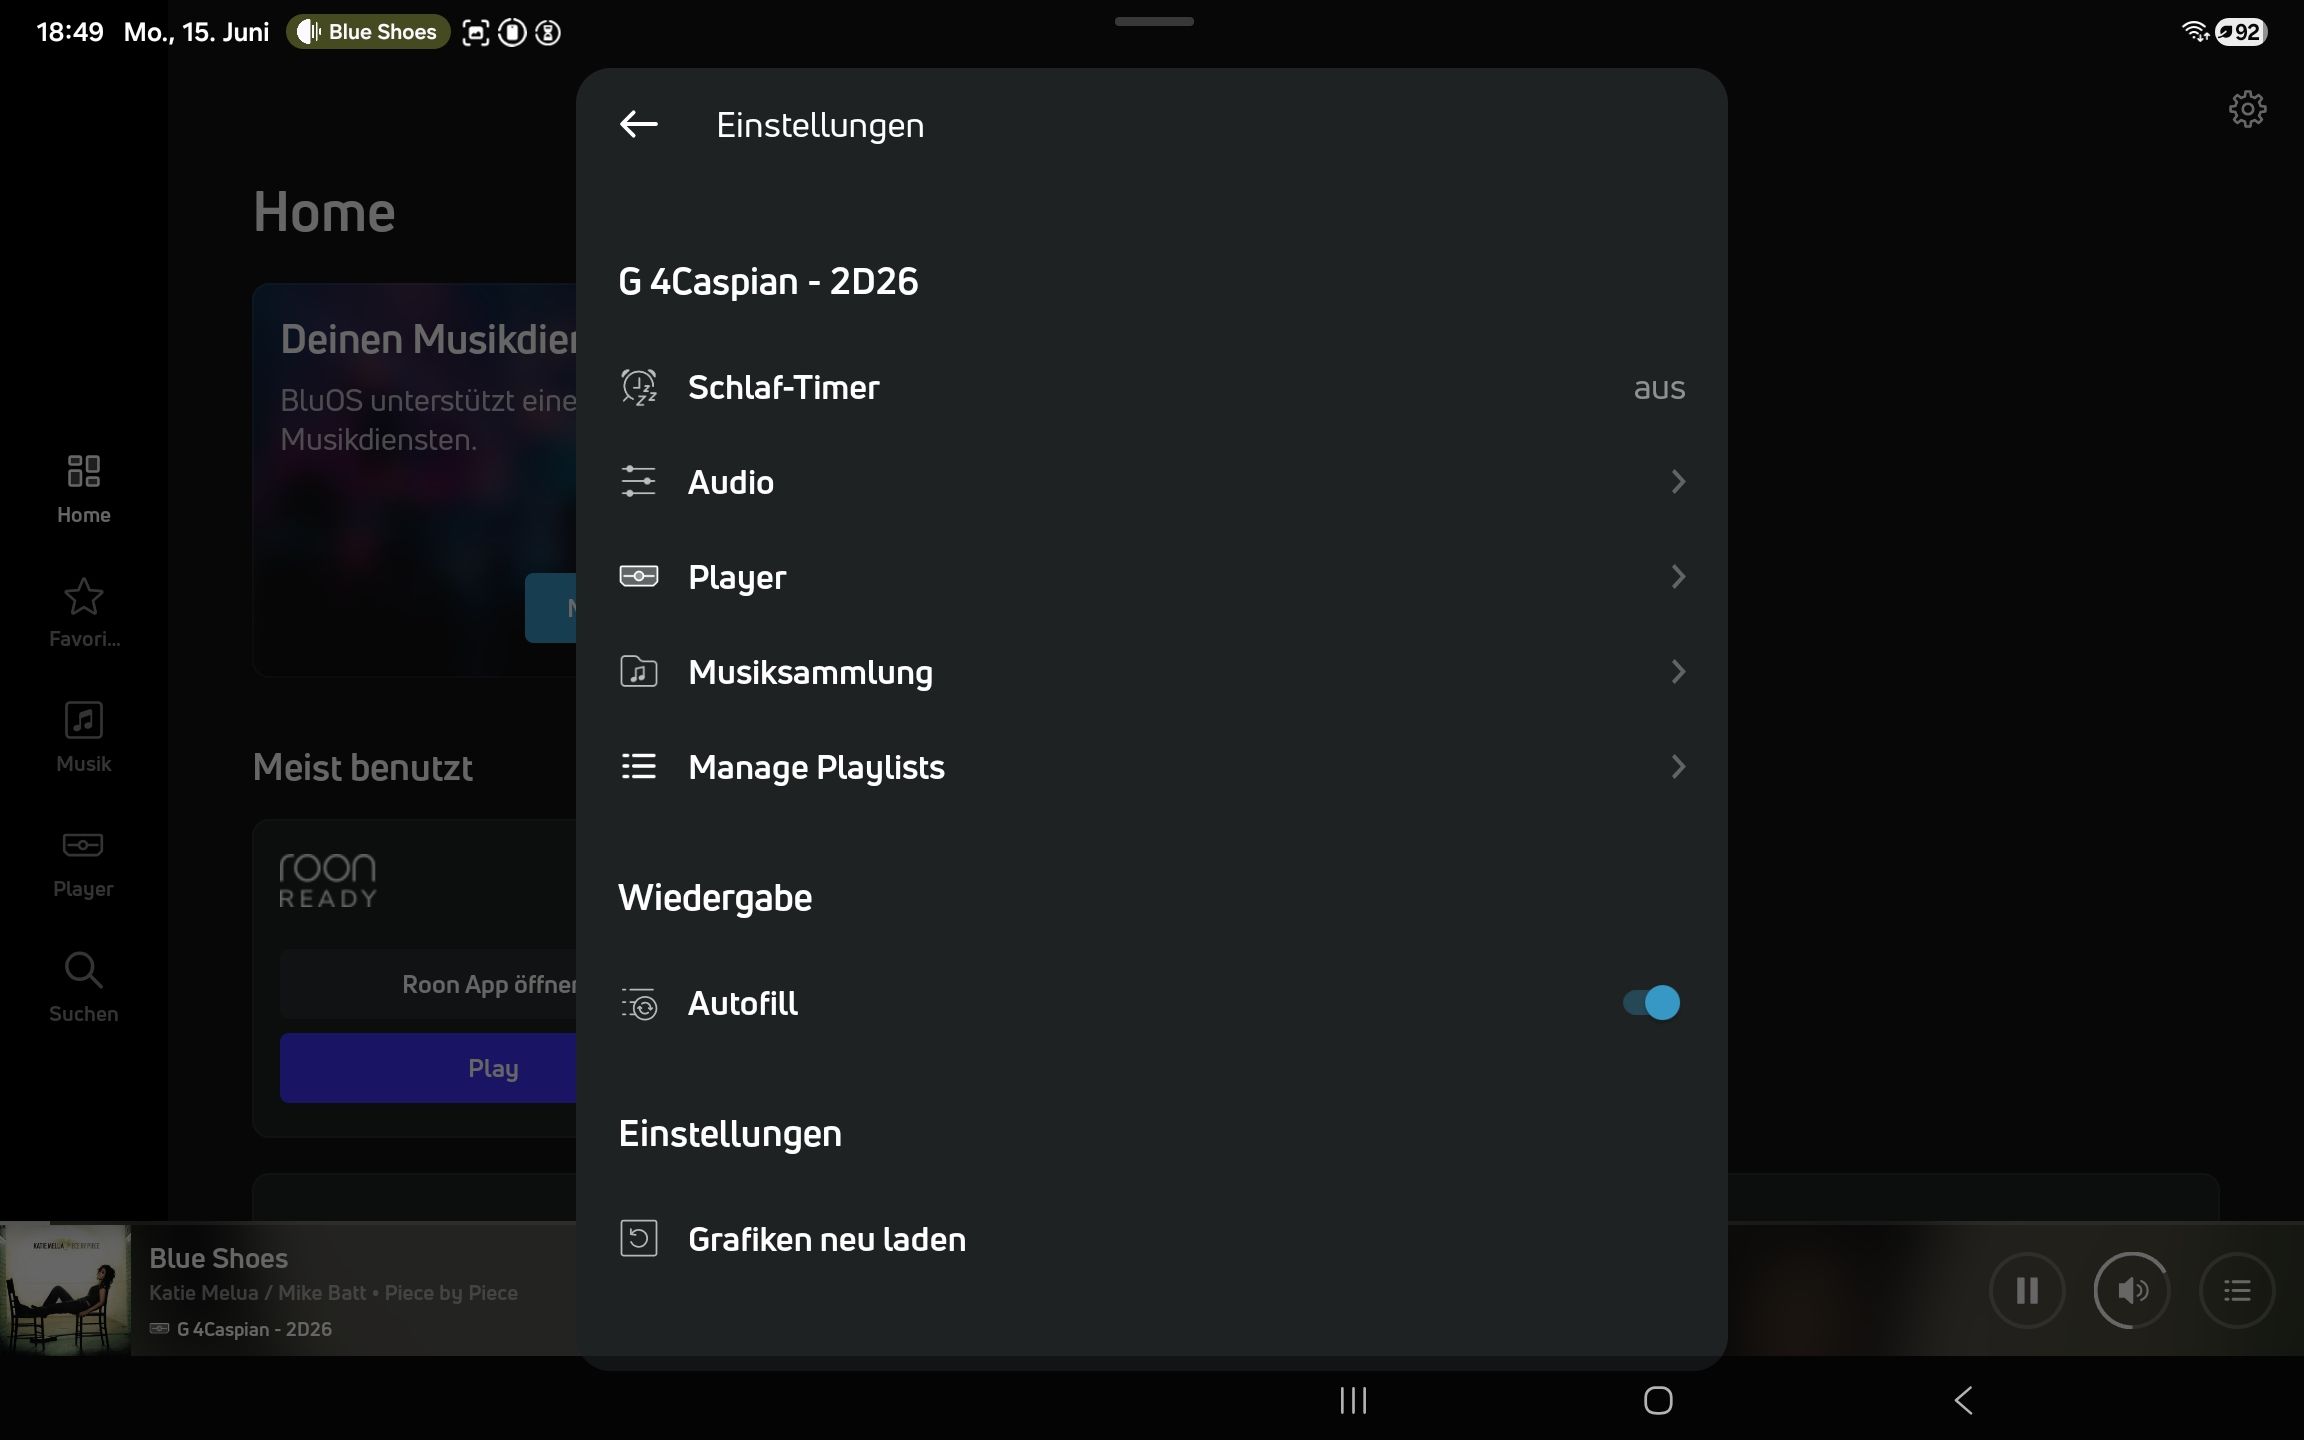Open the Player settings entry
Screen dimensions: 2304x1440
pyautogui.click(x=1152, y=577)
